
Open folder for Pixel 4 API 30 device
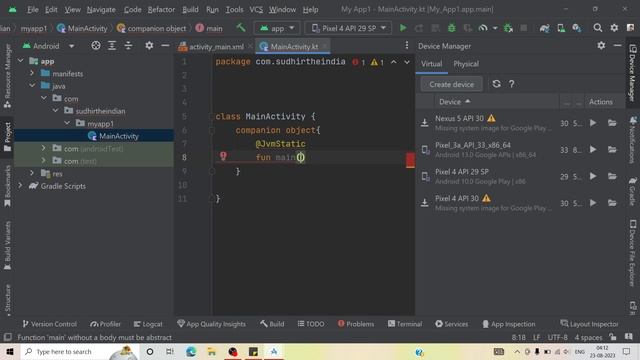coord(612,203)
